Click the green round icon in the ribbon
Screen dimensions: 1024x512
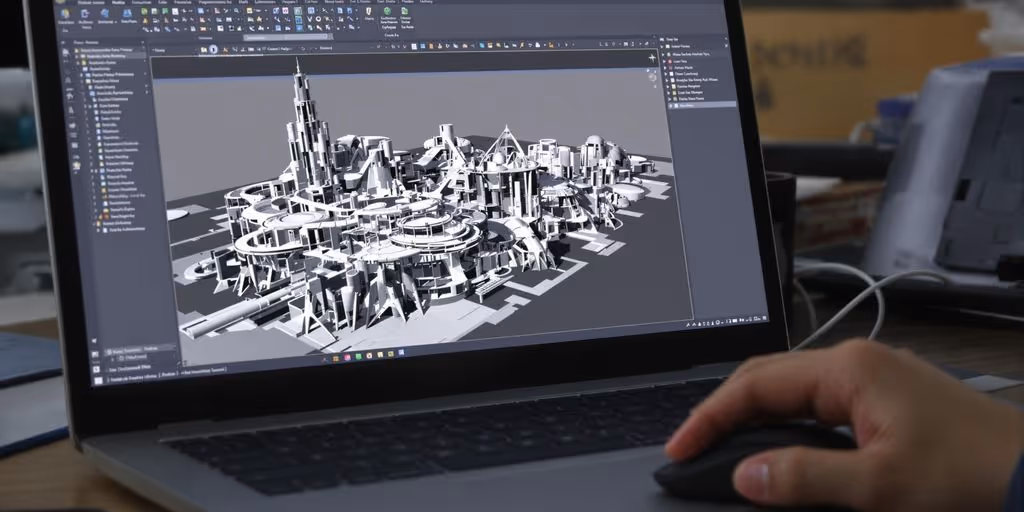pos(387,10)
